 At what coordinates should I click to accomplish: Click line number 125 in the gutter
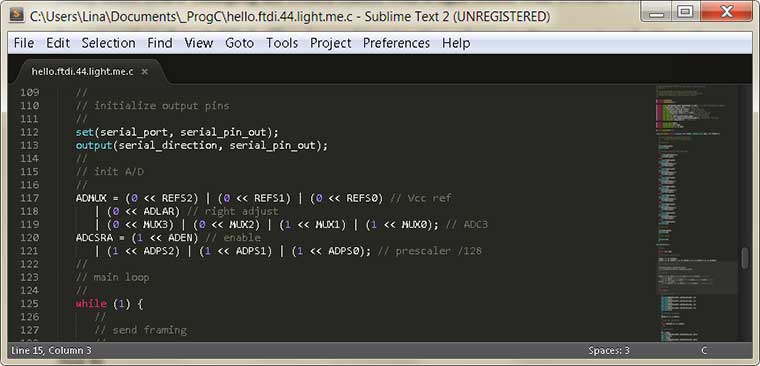[30, 303]
